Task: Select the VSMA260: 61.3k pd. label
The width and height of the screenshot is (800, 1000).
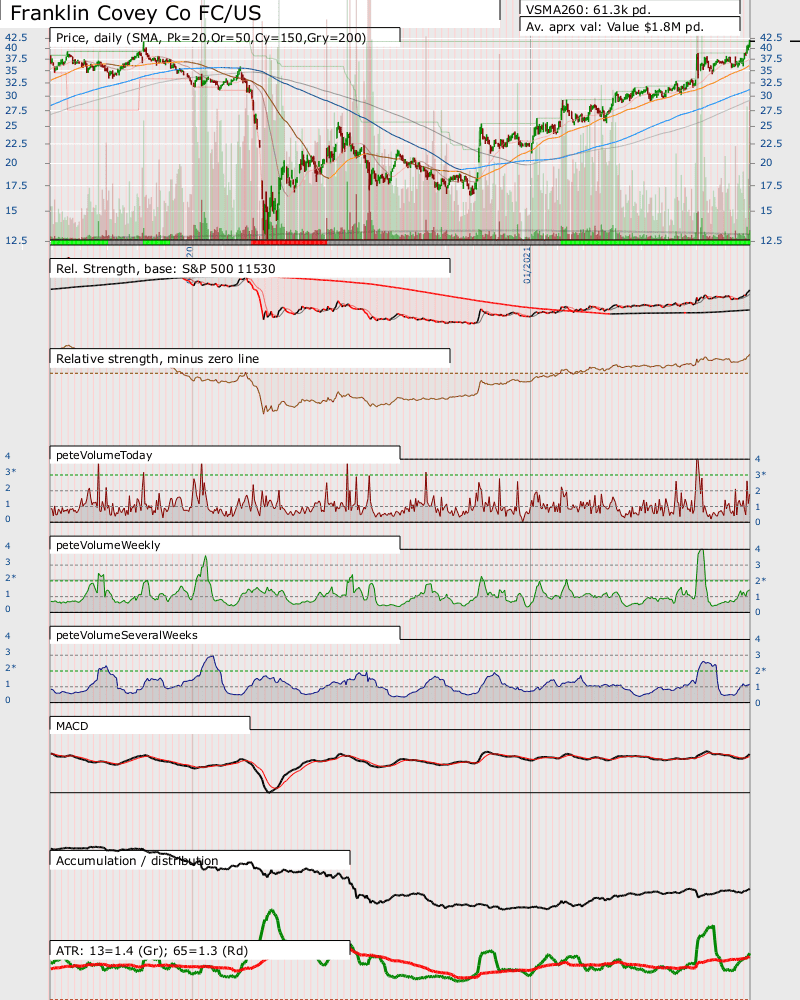Action: [588, 10]
